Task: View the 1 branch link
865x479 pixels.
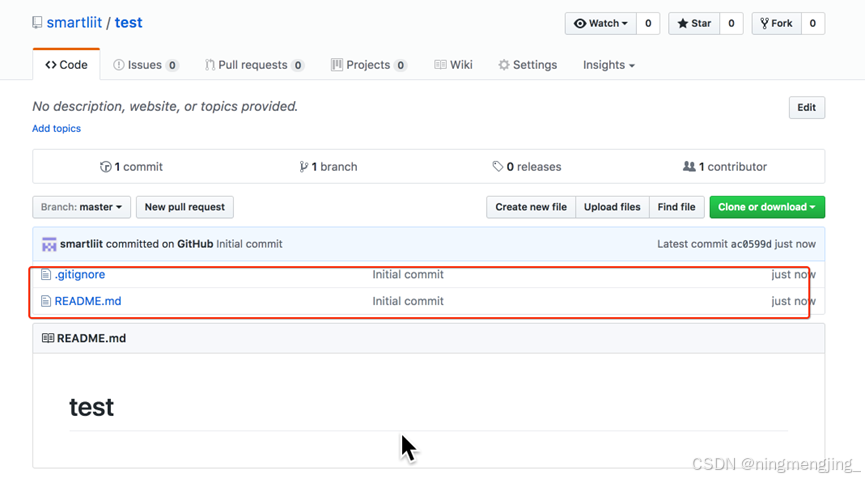Action: pos(328,167)
